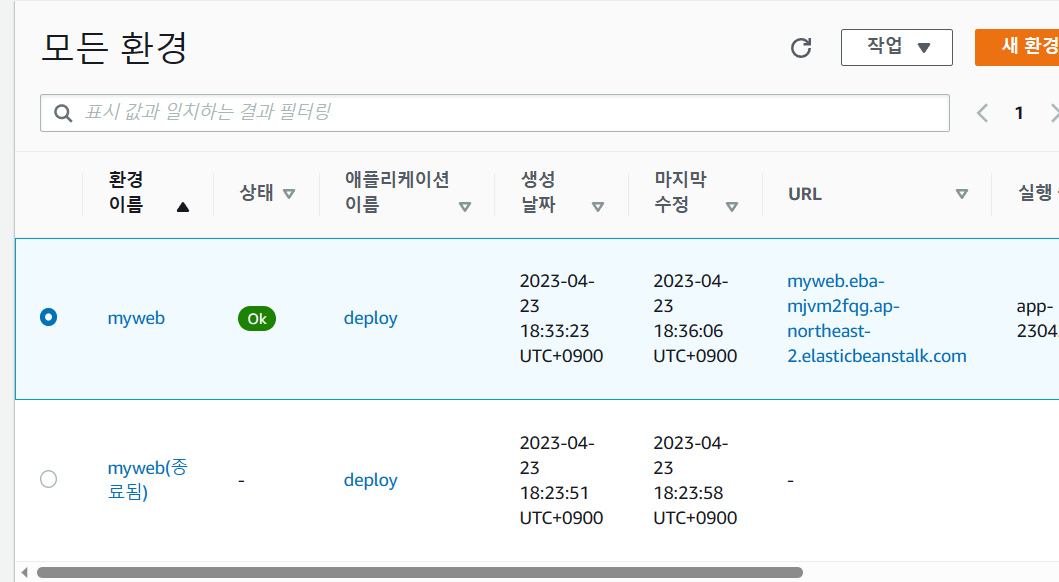1059x582 pixels.
Task: Click the search magnifier icon
Action: click(63, 113)
